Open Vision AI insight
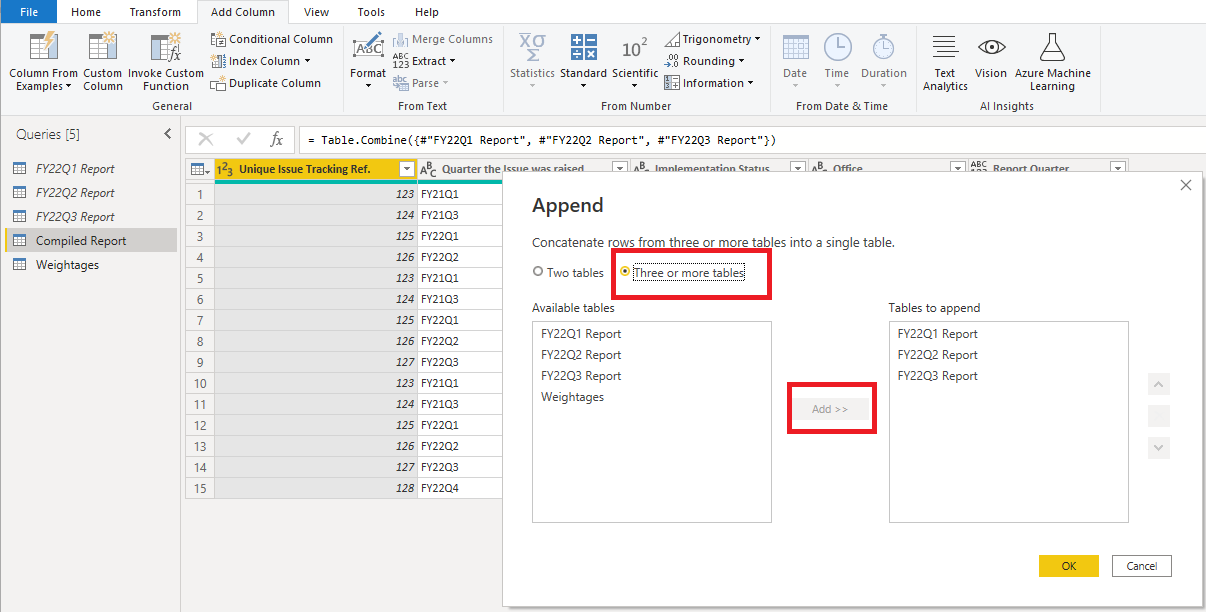The width and height of the screenshot is (1206, 612). (991, 56)
